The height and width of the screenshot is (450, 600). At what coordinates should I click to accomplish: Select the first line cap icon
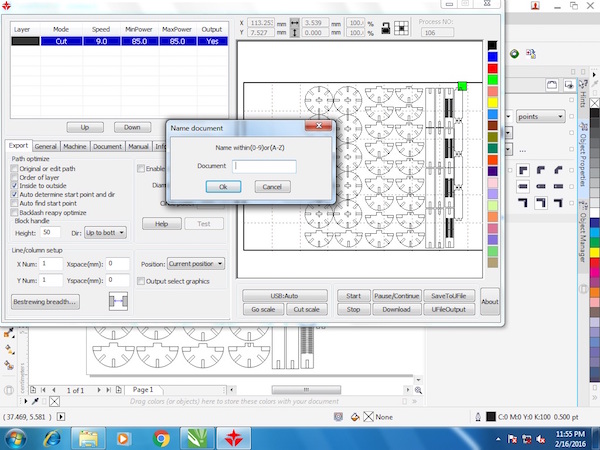(x=523, y=186)
